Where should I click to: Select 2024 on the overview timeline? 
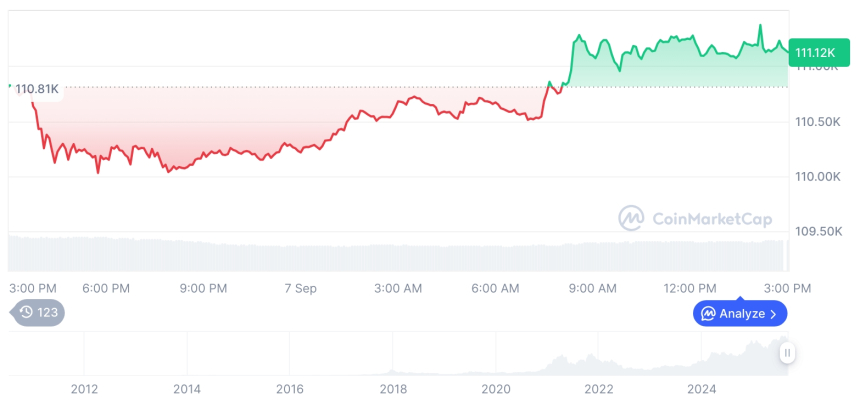(x=702, y=388)
